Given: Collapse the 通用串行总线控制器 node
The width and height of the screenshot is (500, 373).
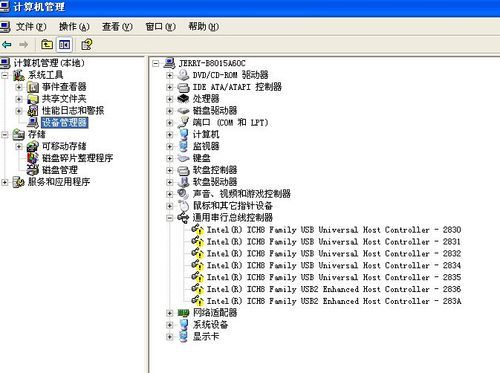Looking at the screenshot, I should [169, 218].
